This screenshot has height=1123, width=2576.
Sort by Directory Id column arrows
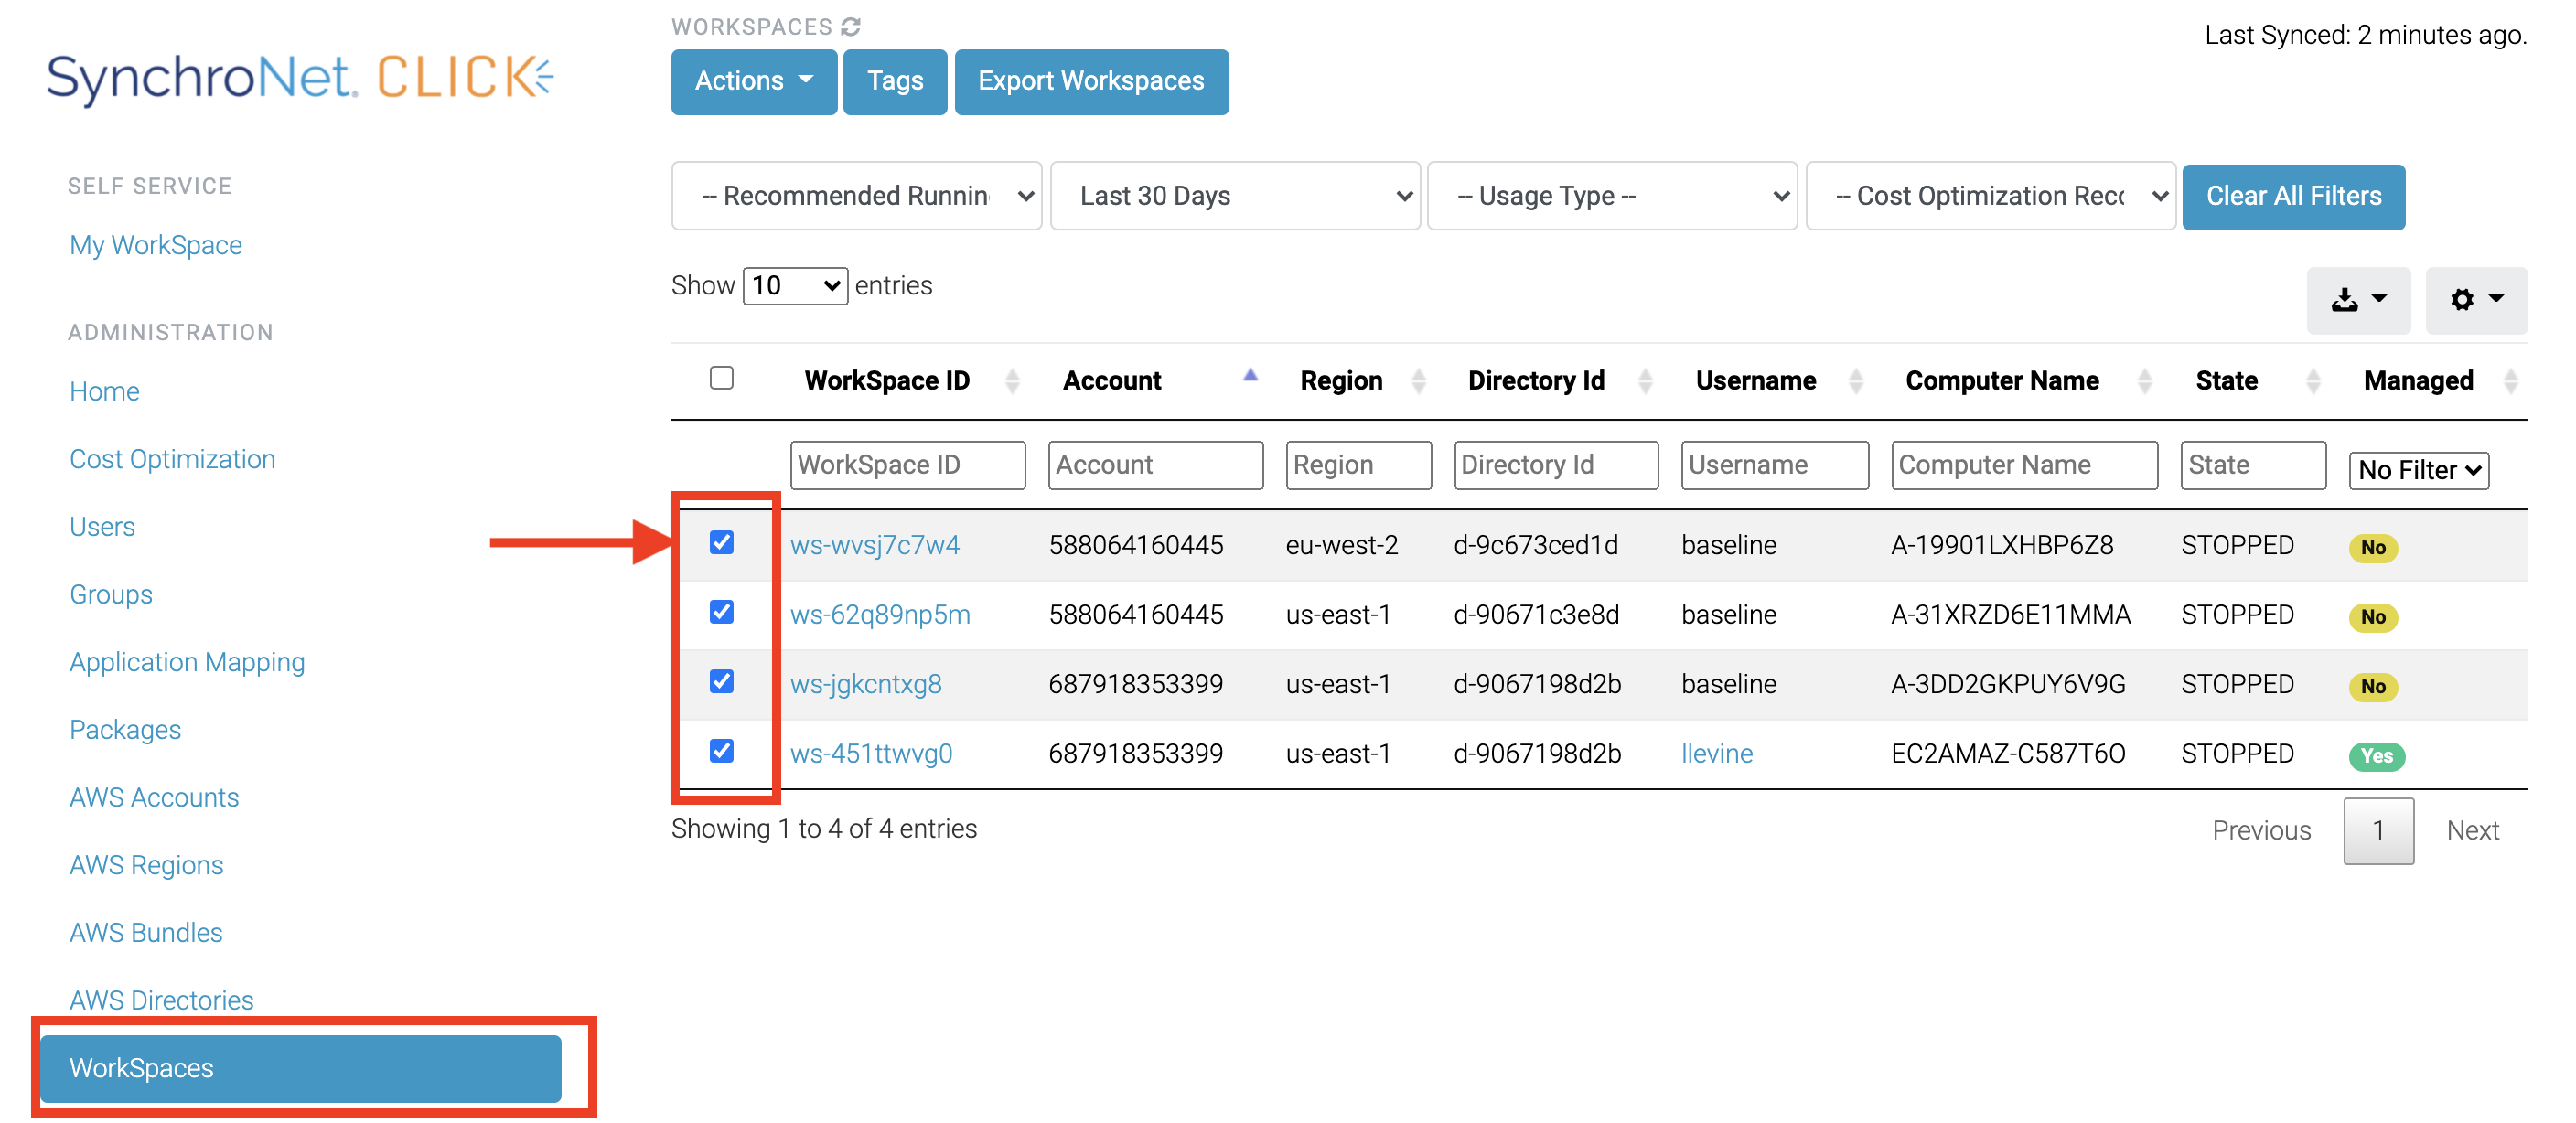(x=1645, y=381)
